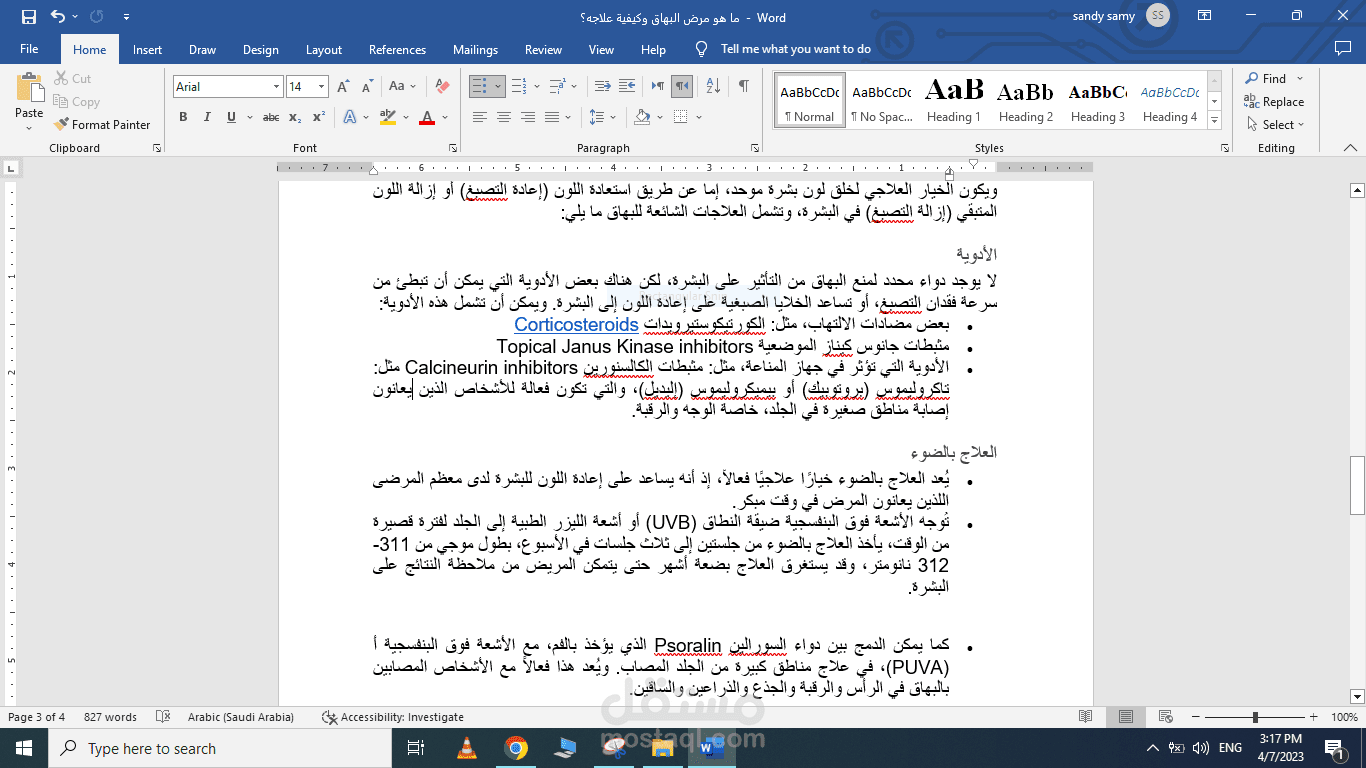Viewport: 1366px width, 768px height.
Task: Switch to the Layout tab
Action: [324, 49]
